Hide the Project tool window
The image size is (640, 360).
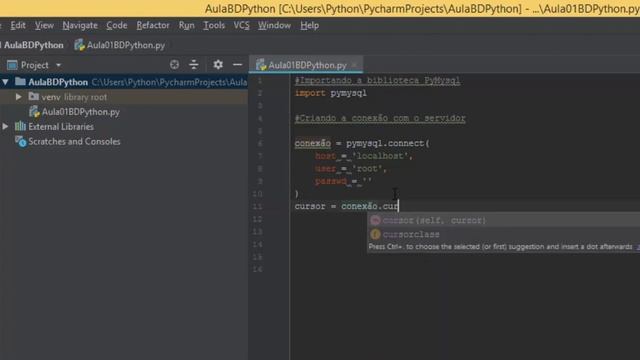point(237,64)
